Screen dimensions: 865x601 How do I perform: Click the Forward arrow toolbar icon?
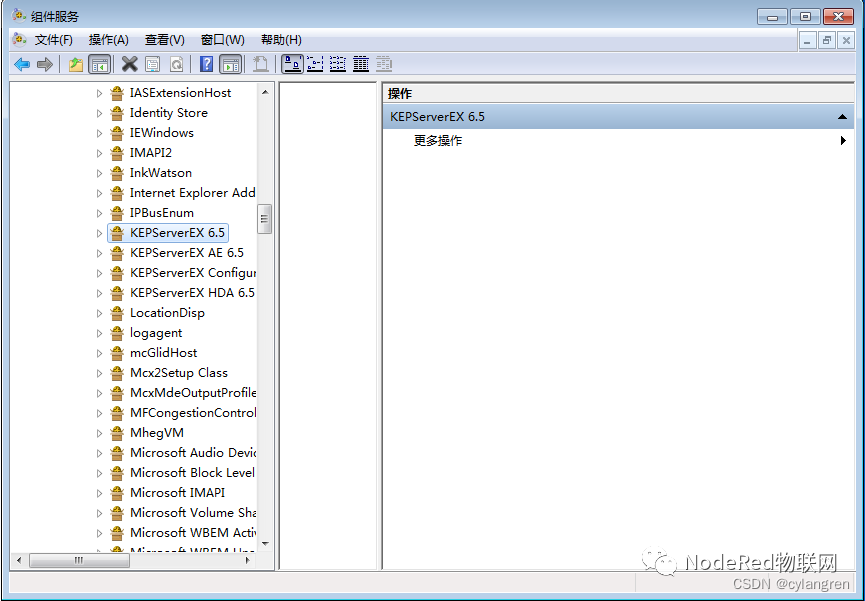pyautogui.click(x=45, y=65)
